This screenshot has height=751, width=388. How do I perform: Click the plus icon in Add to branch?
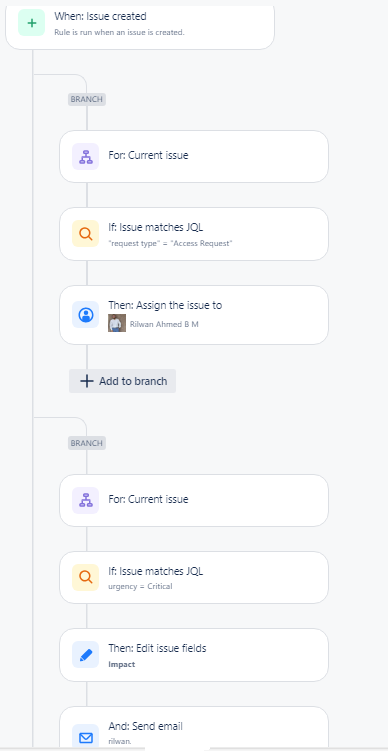[x=86, y=381]
